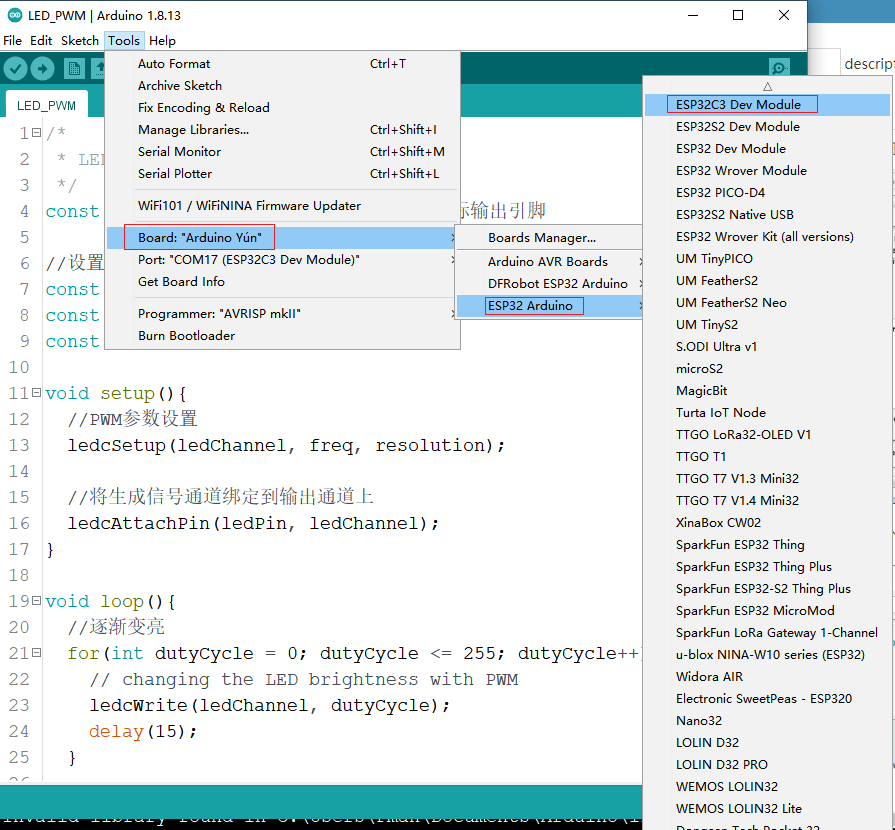Select MagicBit board

[767, 390]
